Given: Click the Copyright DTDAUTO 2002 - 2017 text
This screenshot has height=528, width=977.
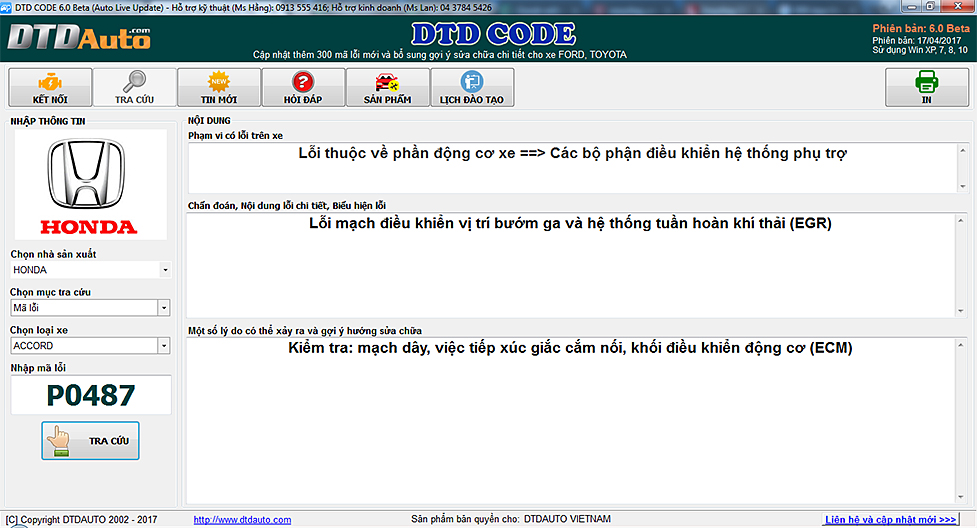Looking at the screenshot, I should coord(82,519).
